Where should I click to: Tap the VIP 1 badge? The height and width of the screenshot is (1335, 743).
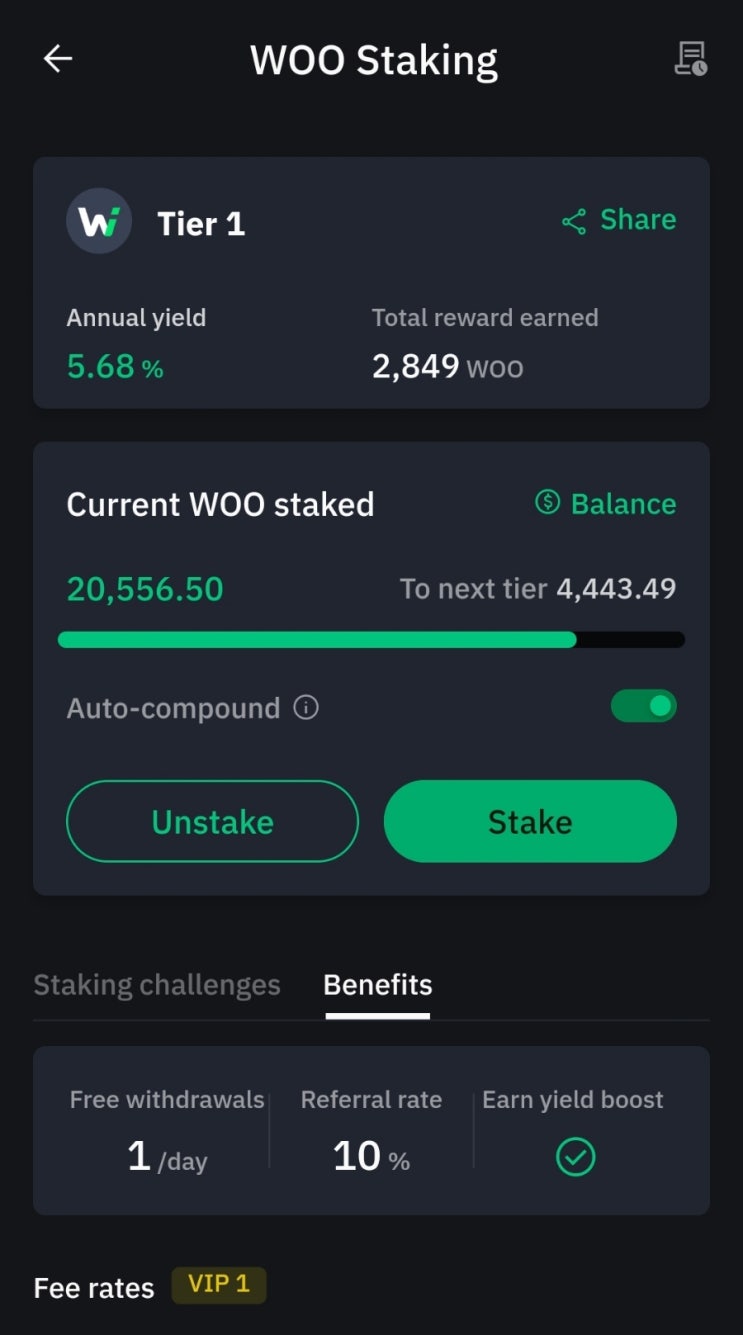point(219,1285)
